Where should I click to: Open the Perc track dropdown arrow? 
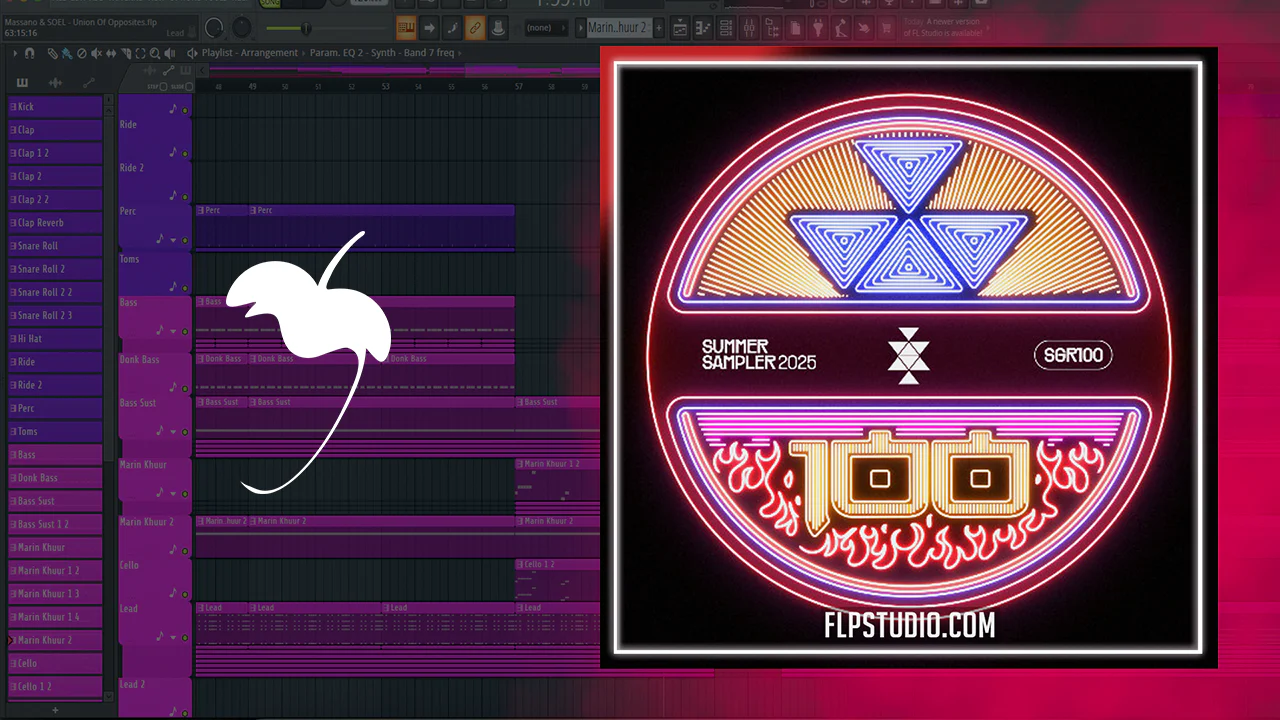tap(172, 240)
